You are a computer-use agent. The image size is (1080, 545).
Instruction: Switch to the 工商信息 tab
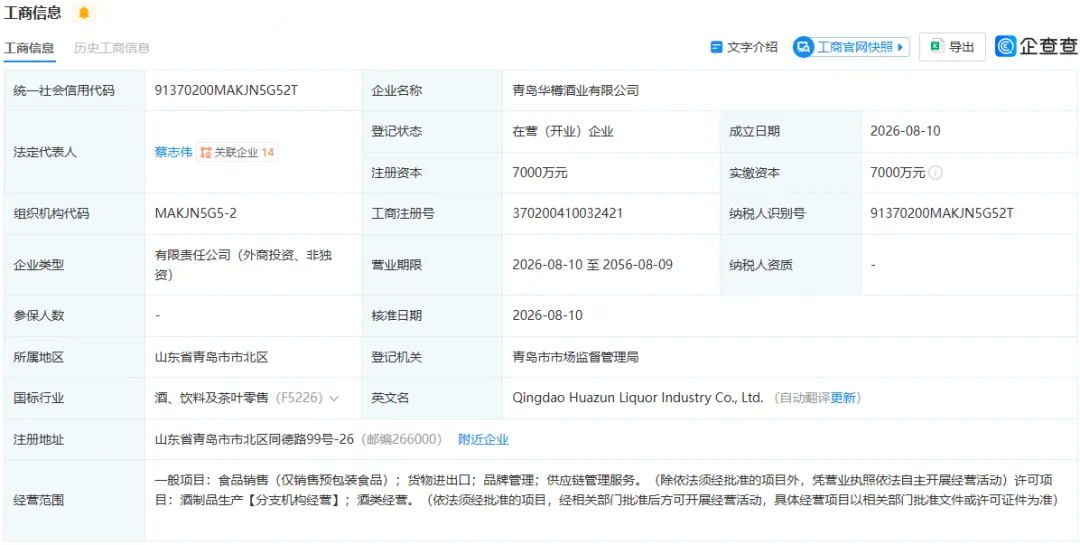[29, 48]
